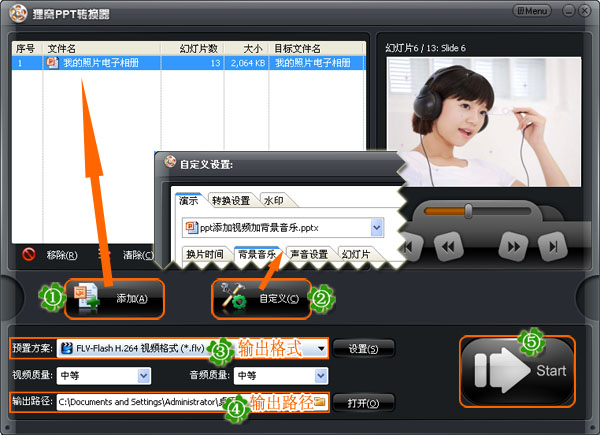Click the film icon in preset format field
600x435 pixels.
point(67,348)
